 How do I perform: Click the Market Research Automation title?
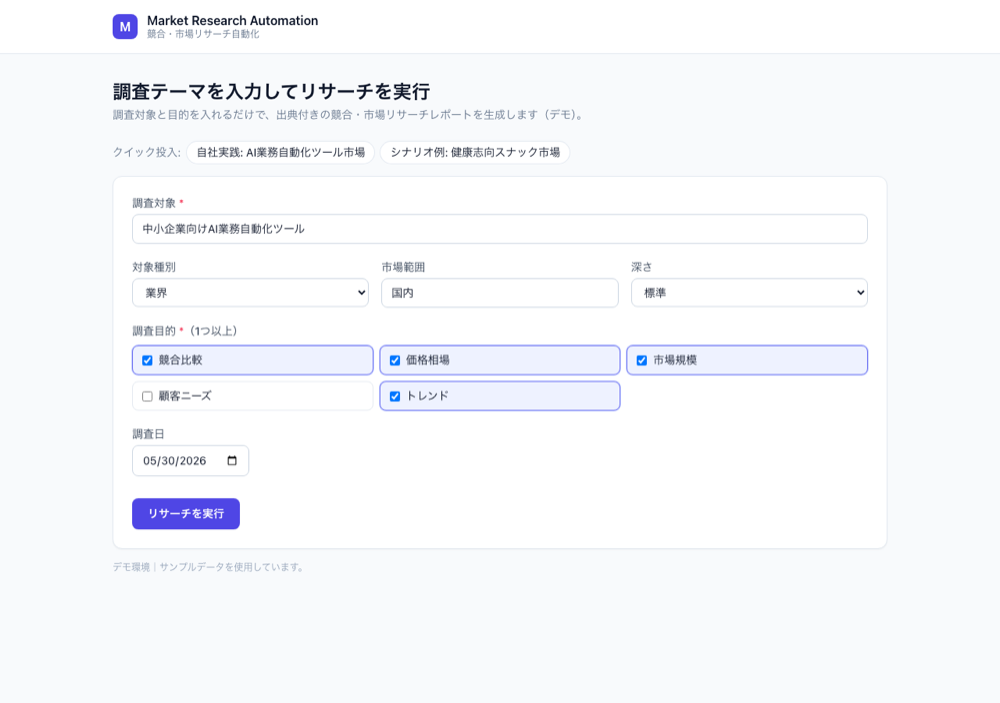click(x=233, y=20)
